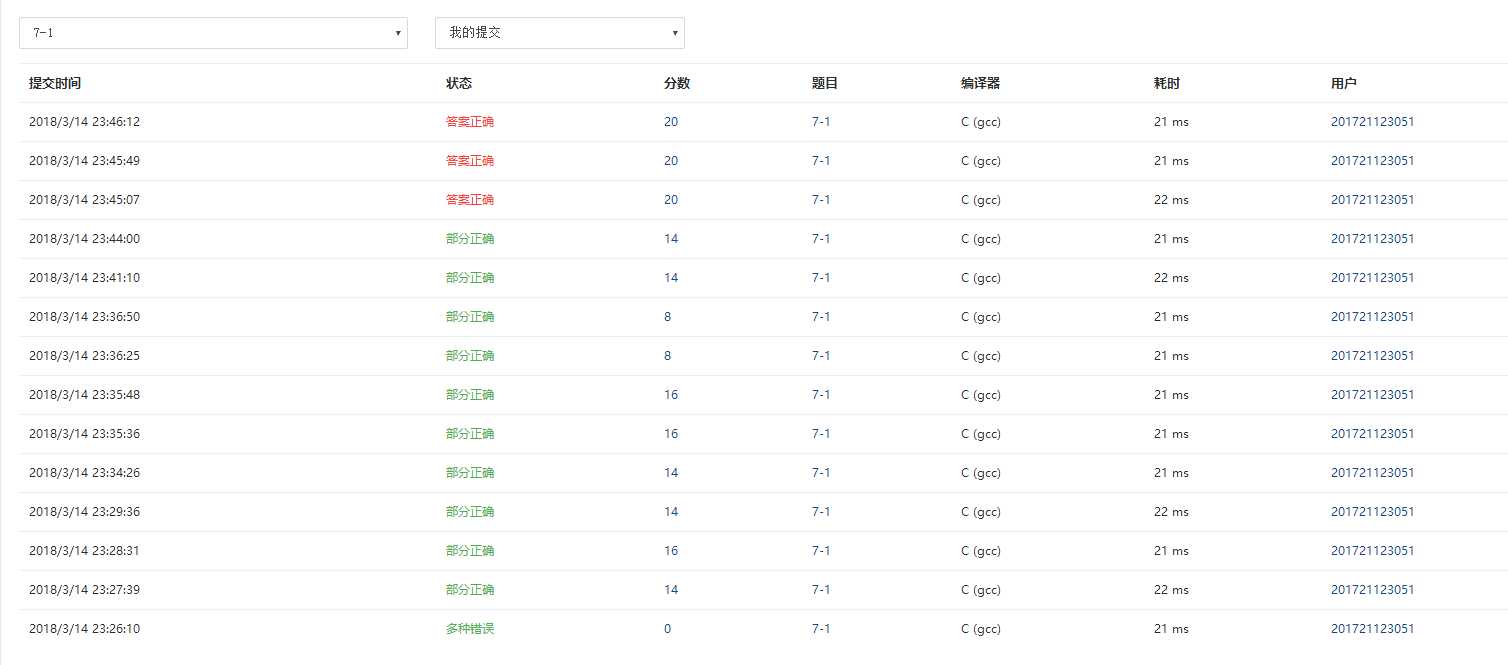Click score 16 in the 23:28:31 row
1508x665 pixels.
pyautogui.click(x=671, y=551)
